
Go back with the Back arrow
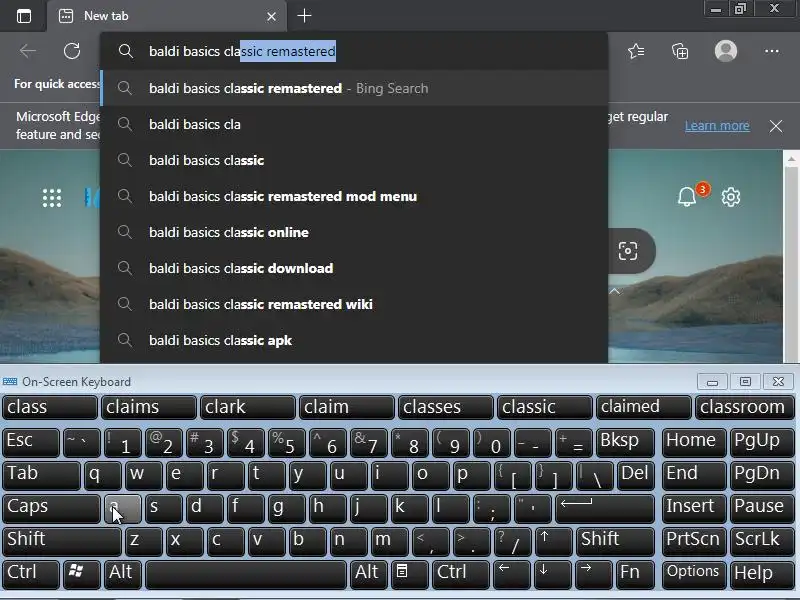click(x=28, y=51)
